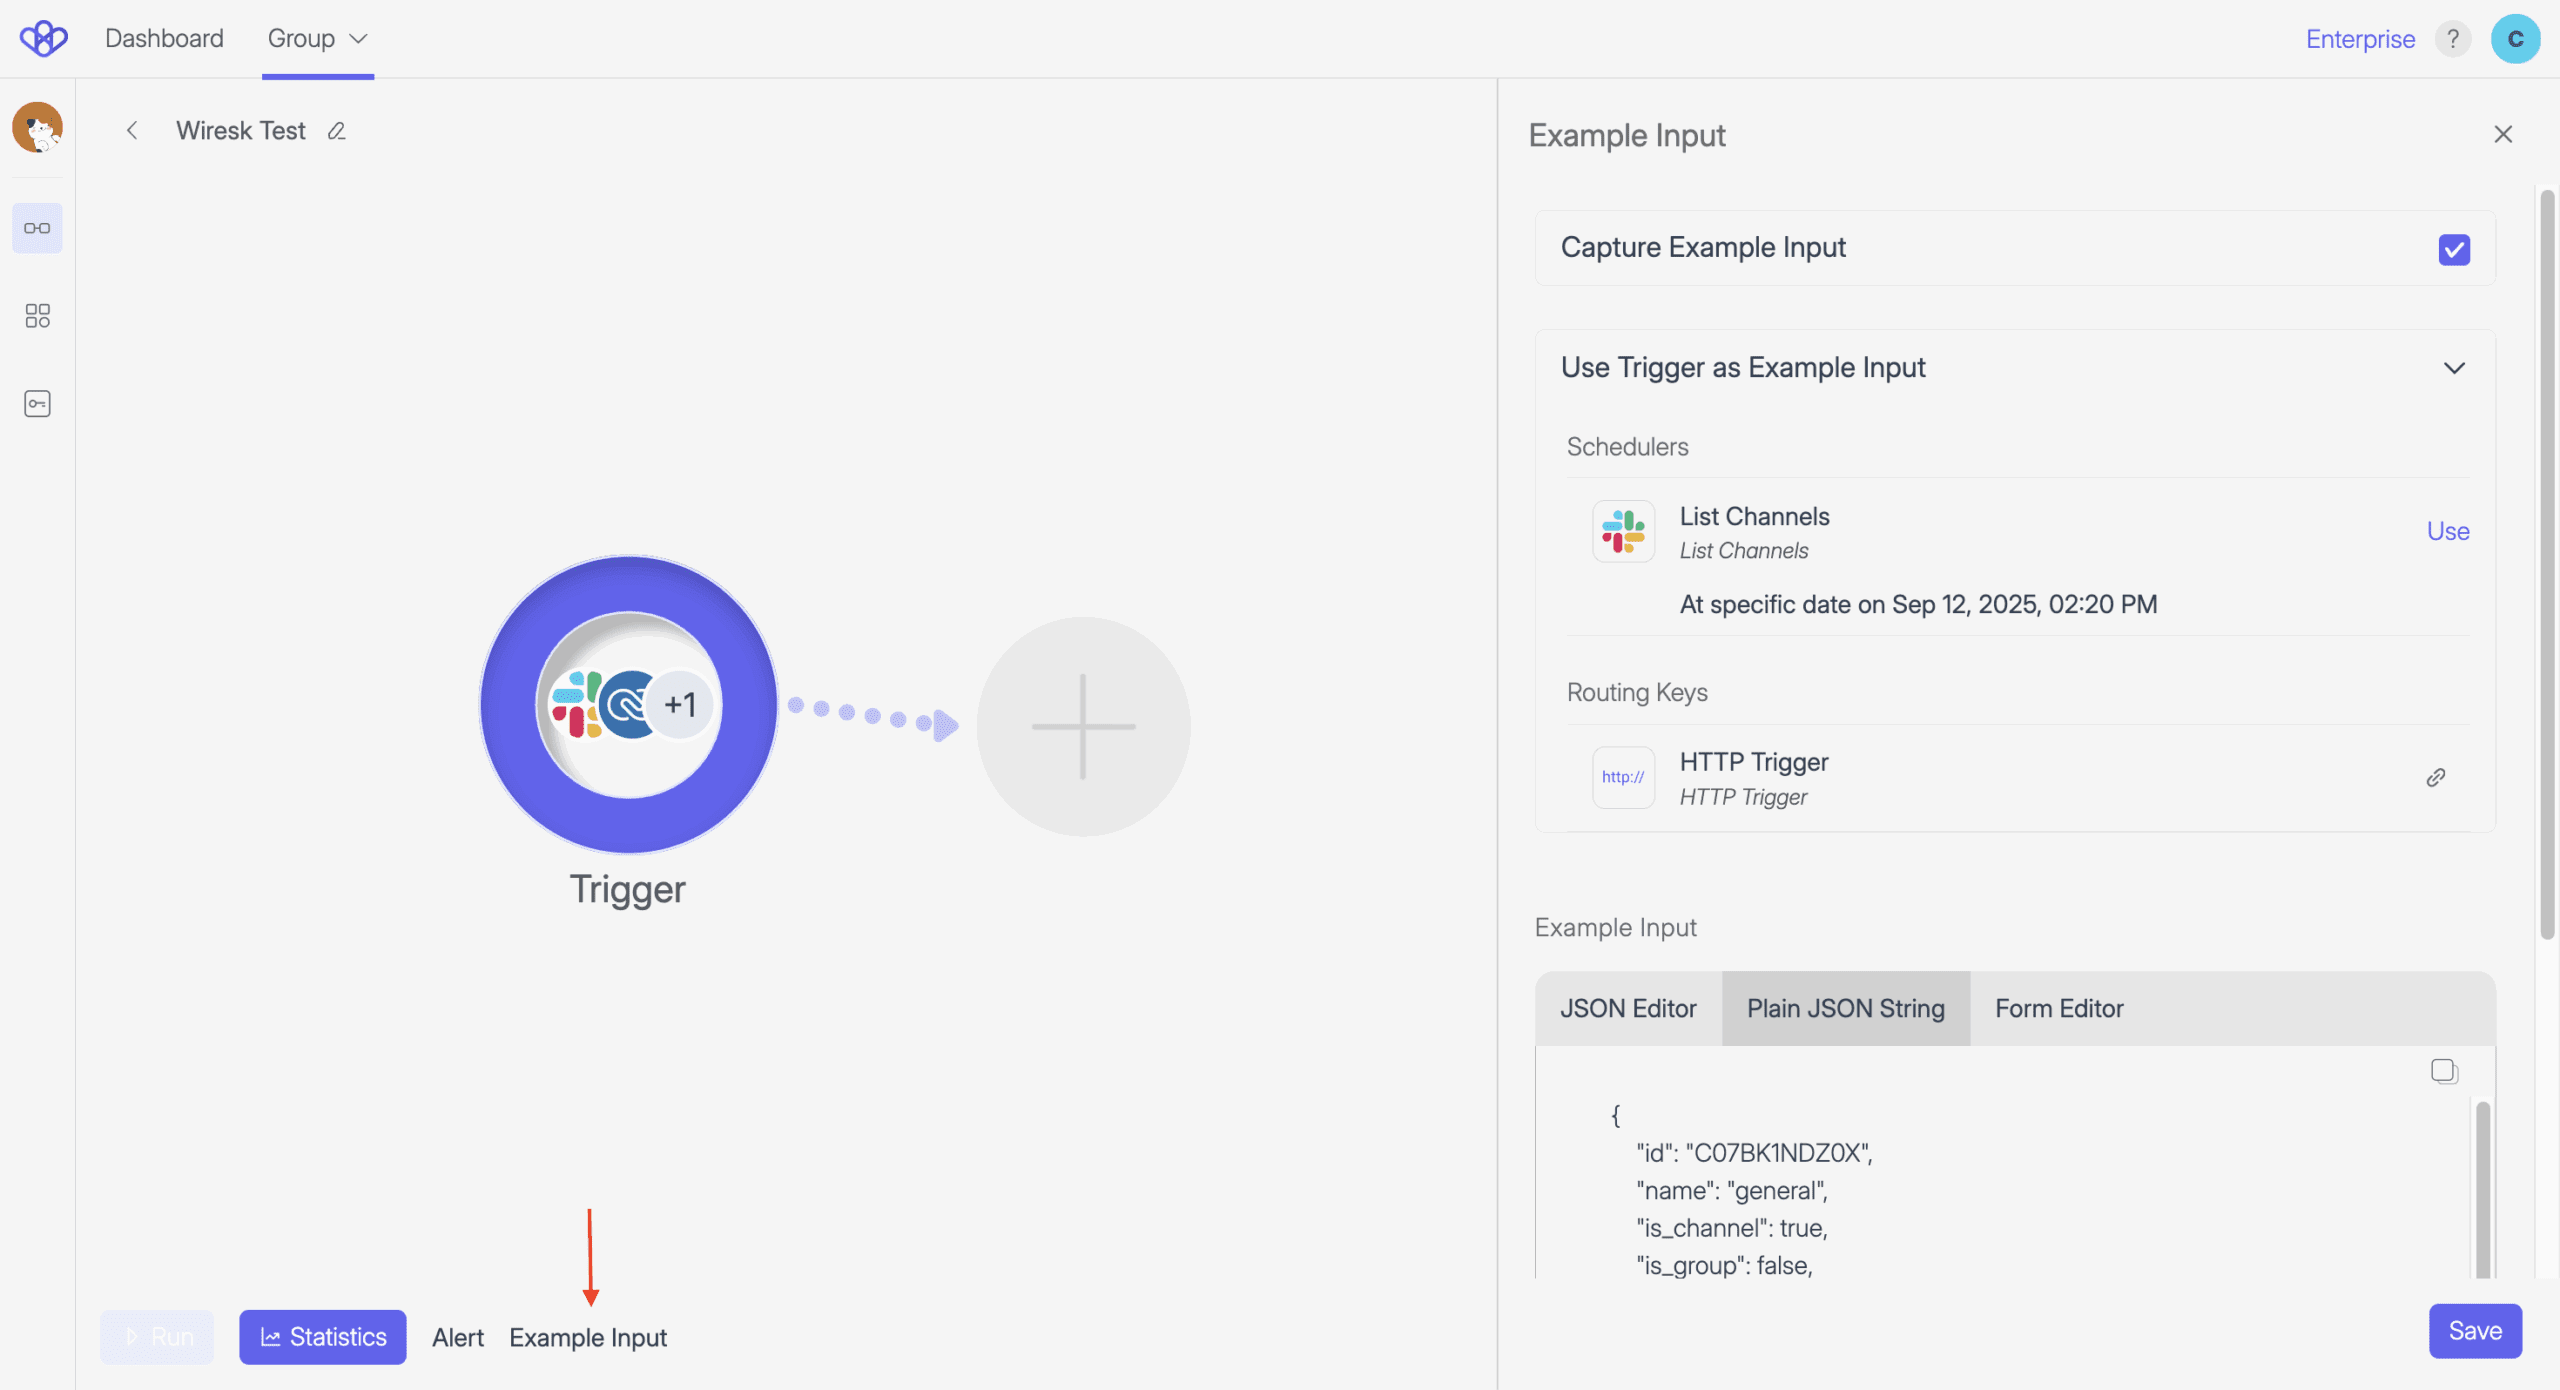Click the pencil icon beside Wiresk Test

coord(337,131)
